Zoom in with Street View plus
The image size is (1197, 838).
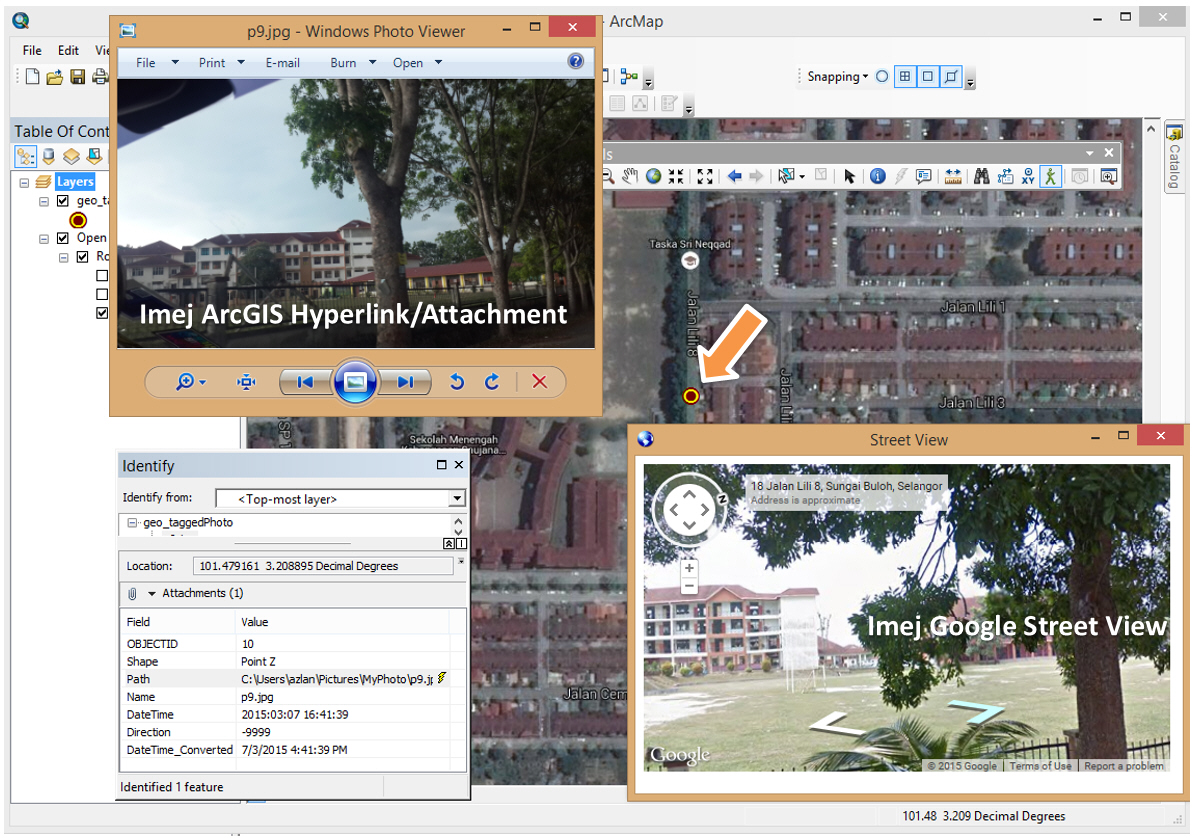(689, 568)
